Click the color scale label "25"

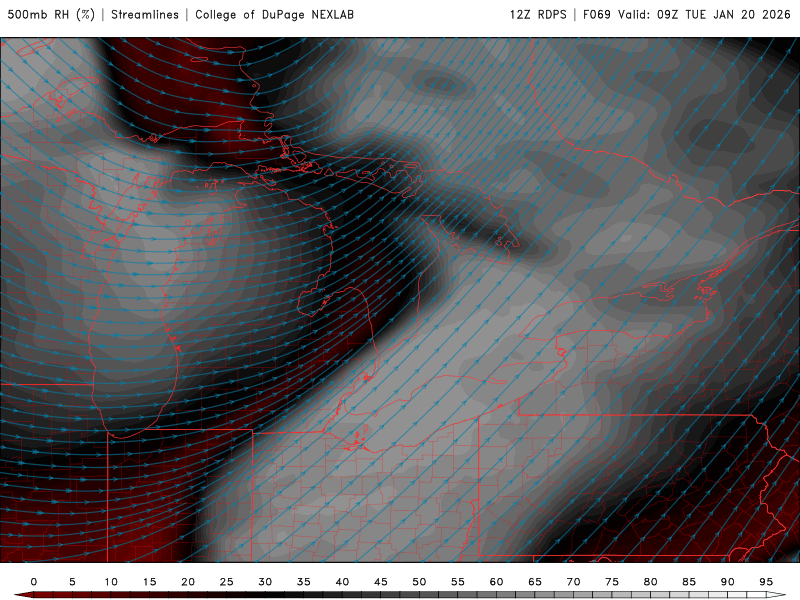pyautogui.click(x=227, y=582)
